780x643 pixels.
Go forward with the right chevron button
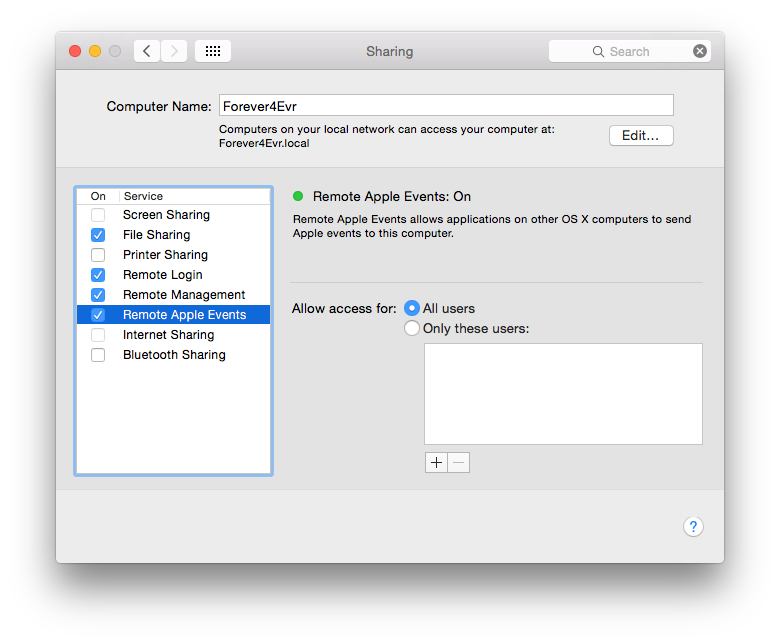(174, 51)
